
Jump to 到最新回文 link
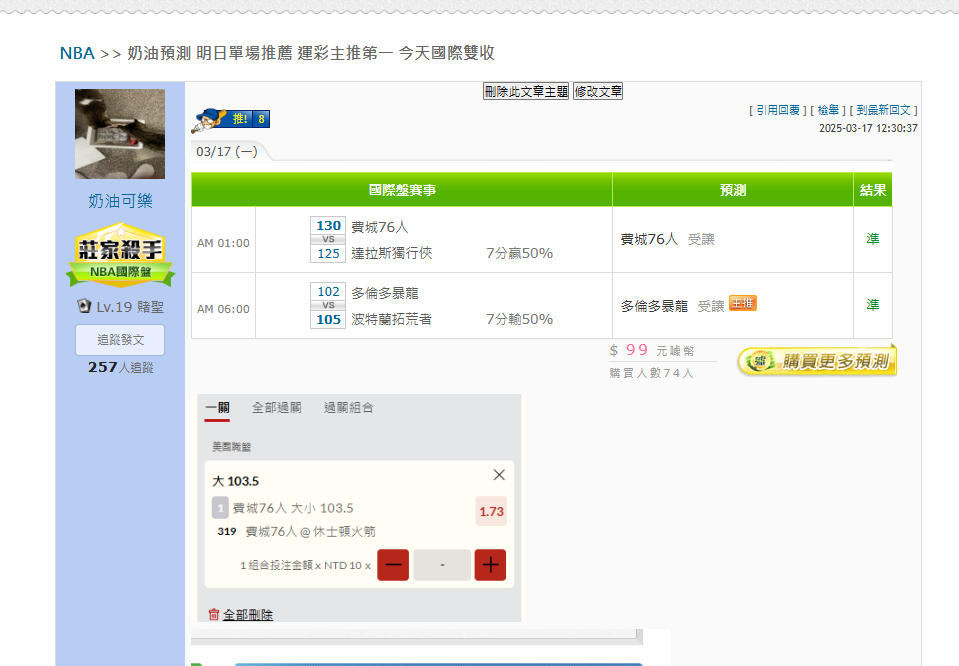coord(884,110)
